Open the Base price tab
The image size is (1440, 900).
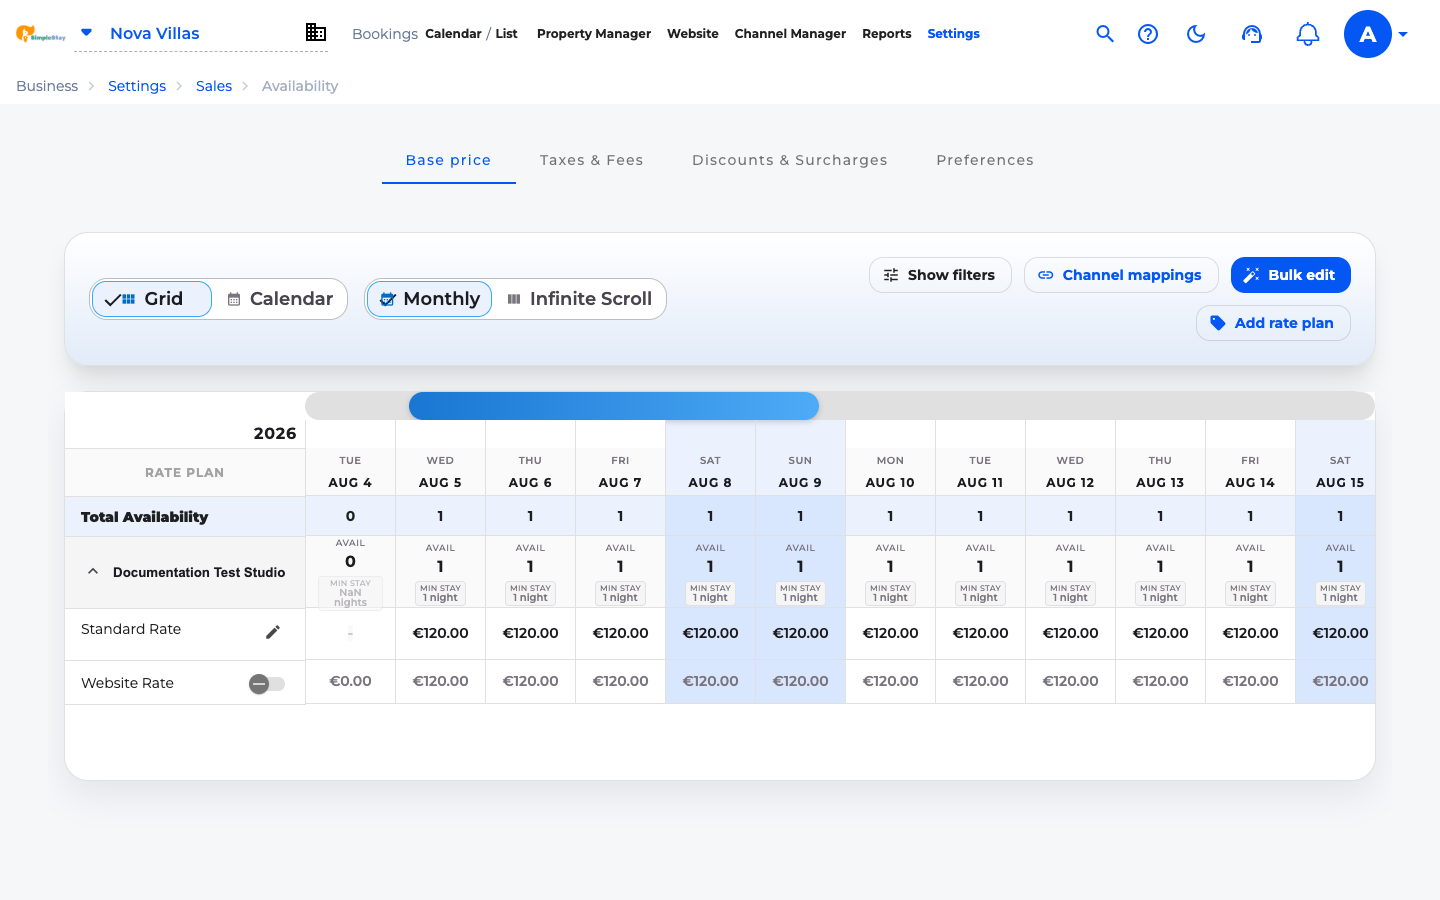click(448, 160)
